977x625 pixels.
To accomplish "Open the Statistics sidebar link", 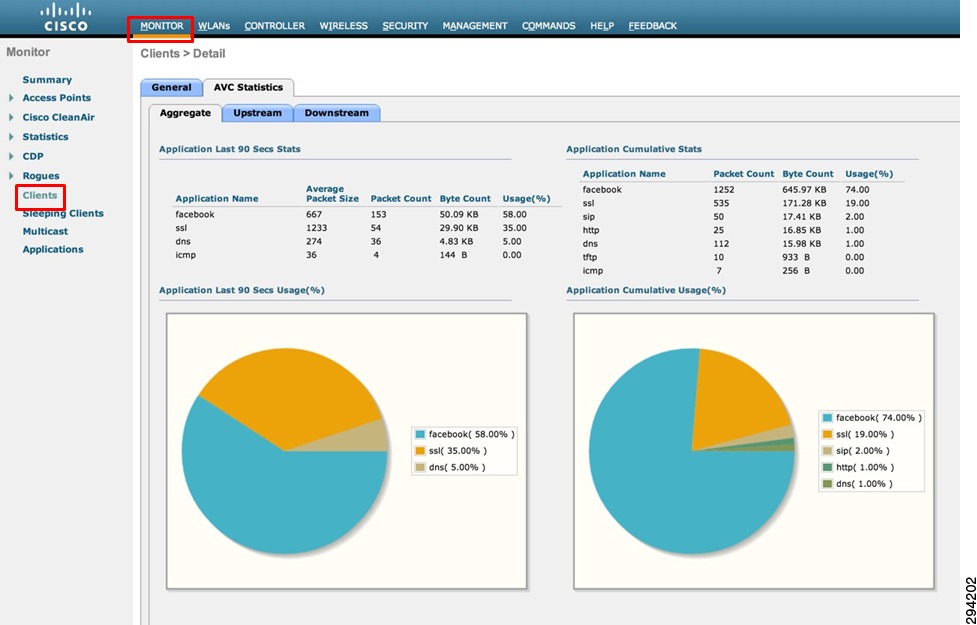I will click(x=45, y=136).
